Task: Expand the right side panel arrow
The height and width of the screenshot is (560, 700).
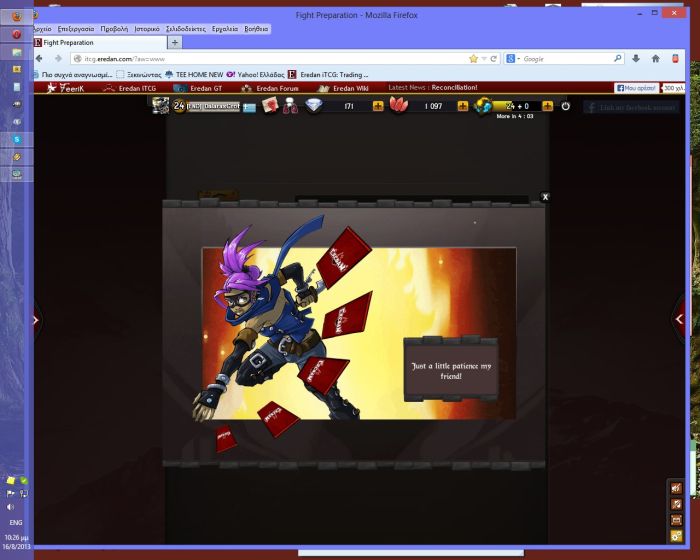Action: click(x=679, y=319)
